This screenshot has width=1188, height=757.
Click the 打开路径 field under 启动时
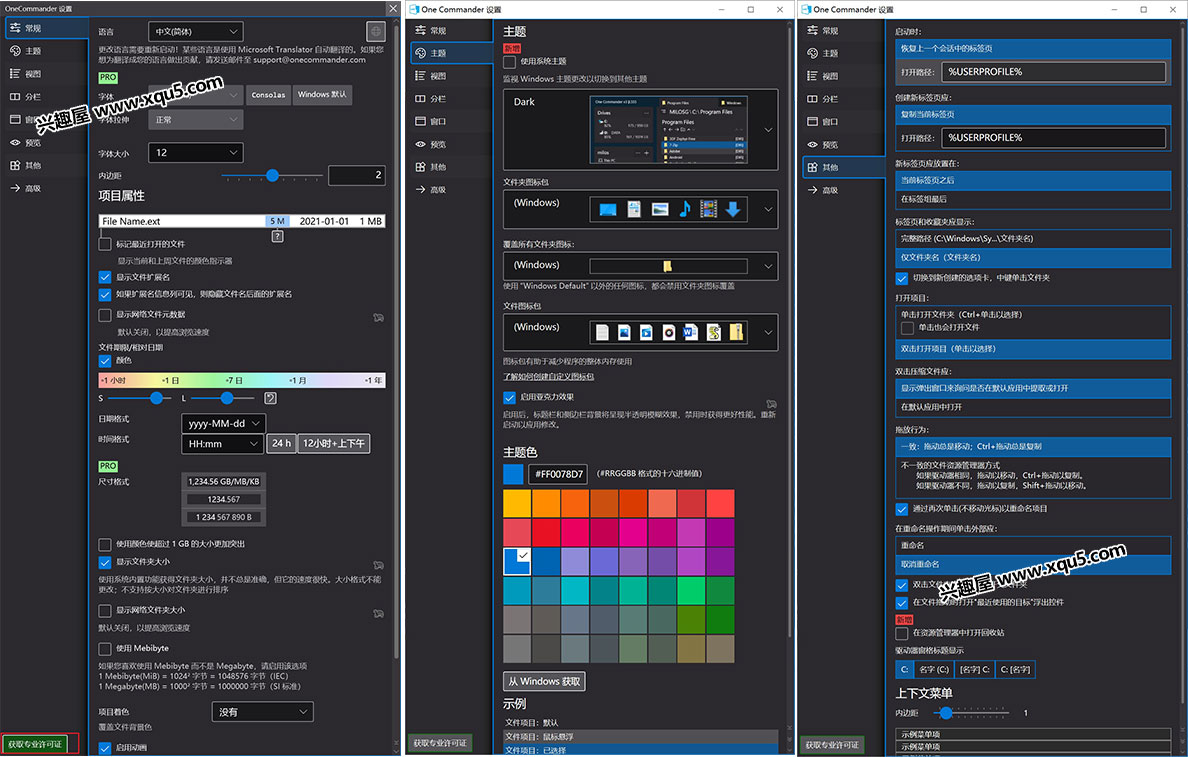1053,72
